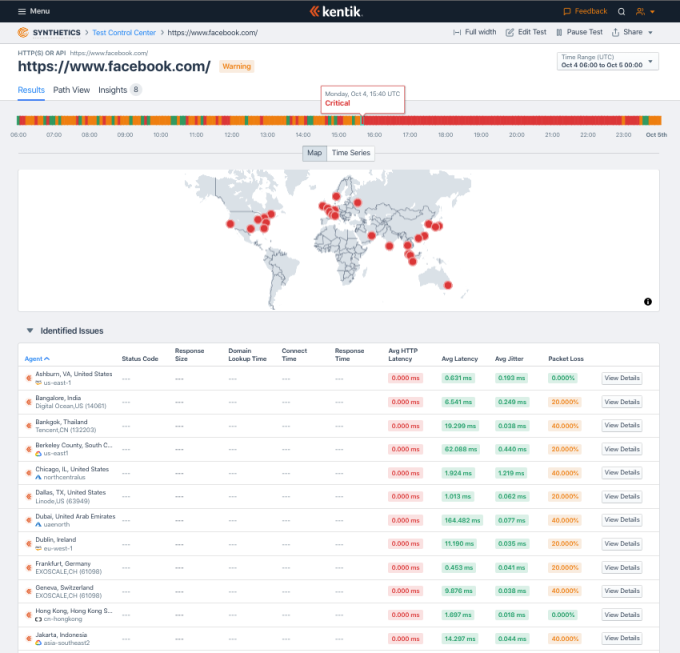Click the Chicago Azure provider icon
680x653 pixels.
(x=38, y=477)
